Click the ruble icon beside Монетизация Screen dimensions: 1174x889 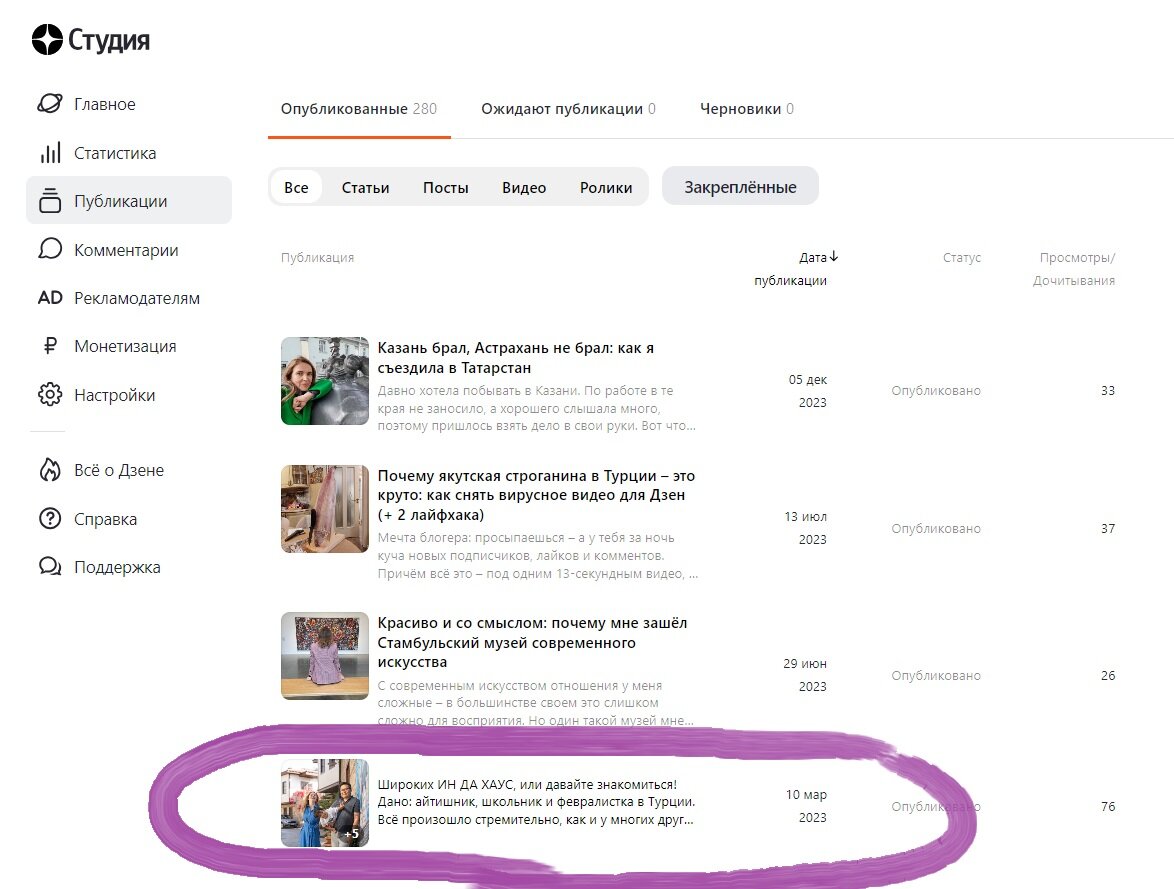pyautogui.click(x=50, y=346)
